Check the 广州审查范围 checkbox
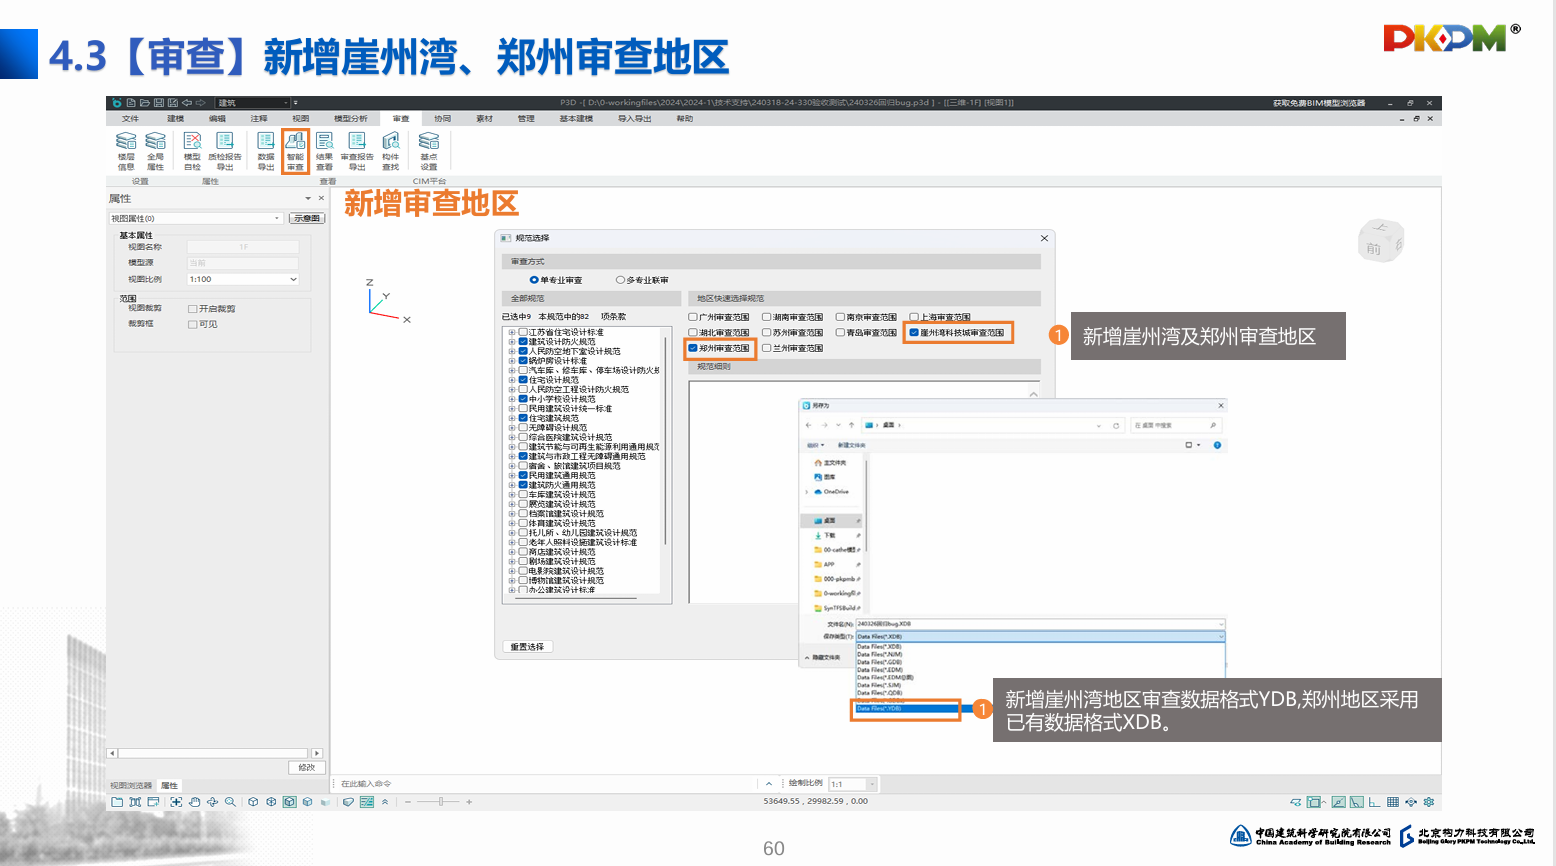The image size is (1556, 866). [x=693, y=317]
